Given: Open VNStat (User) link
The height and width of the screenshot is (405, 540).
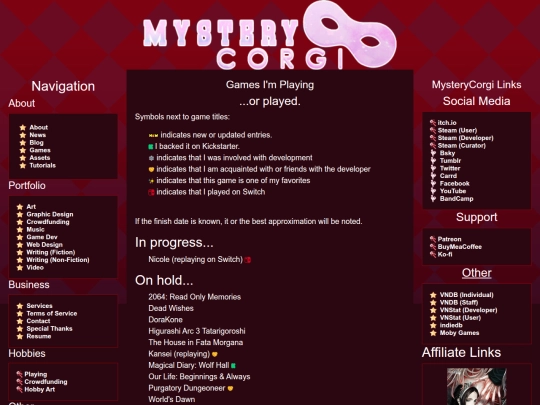Looking at the screenshot, I should coord(460,318).
